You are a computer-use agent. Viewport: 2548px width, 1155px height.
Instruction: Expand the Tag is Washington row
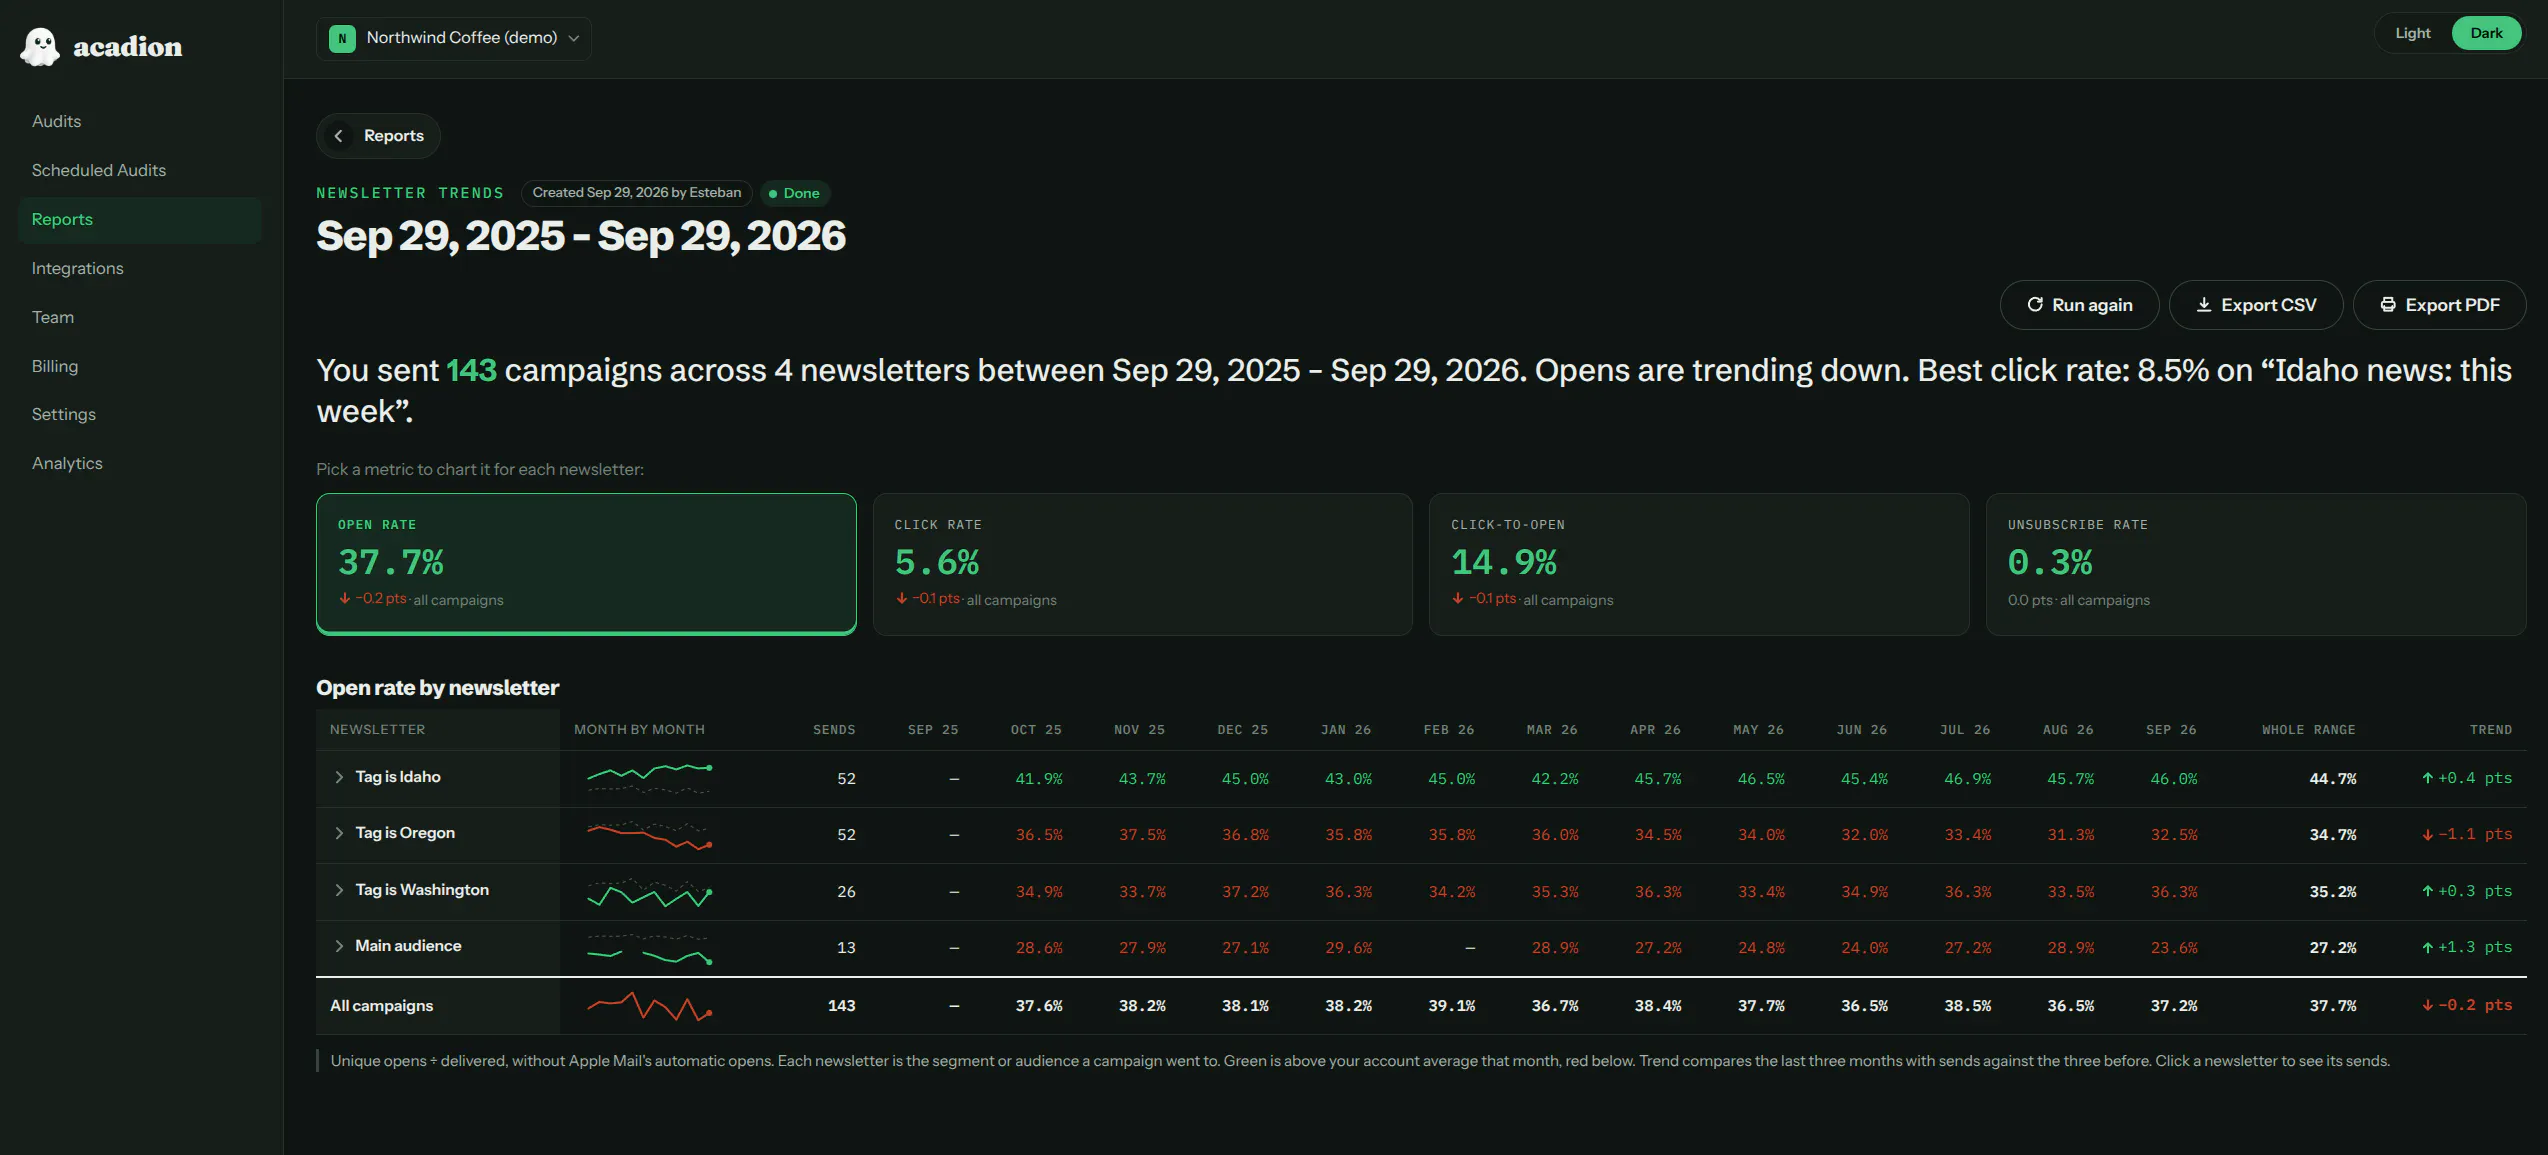click(339, 890)
